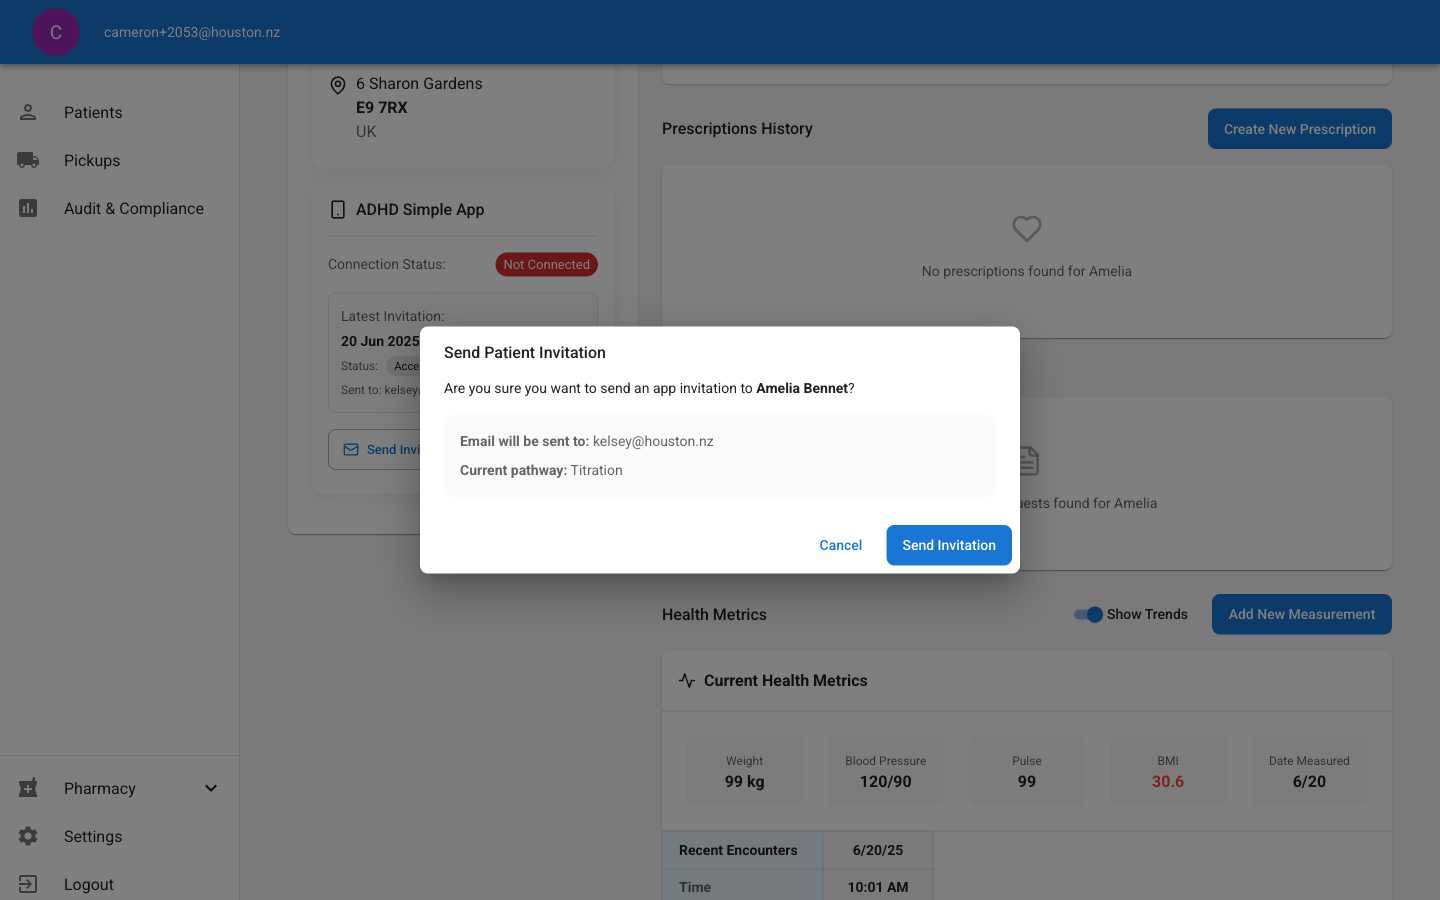Click Create New Prescription button
The width and height of the screenshot is (1440, 900).
[1300, 129]
